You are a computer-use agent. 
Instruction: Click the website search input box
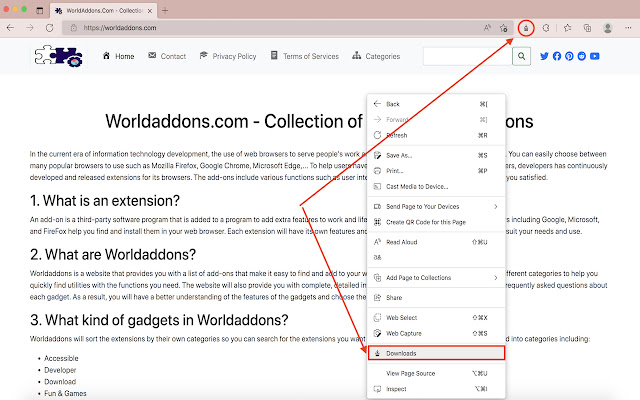(x=467, y=56)
